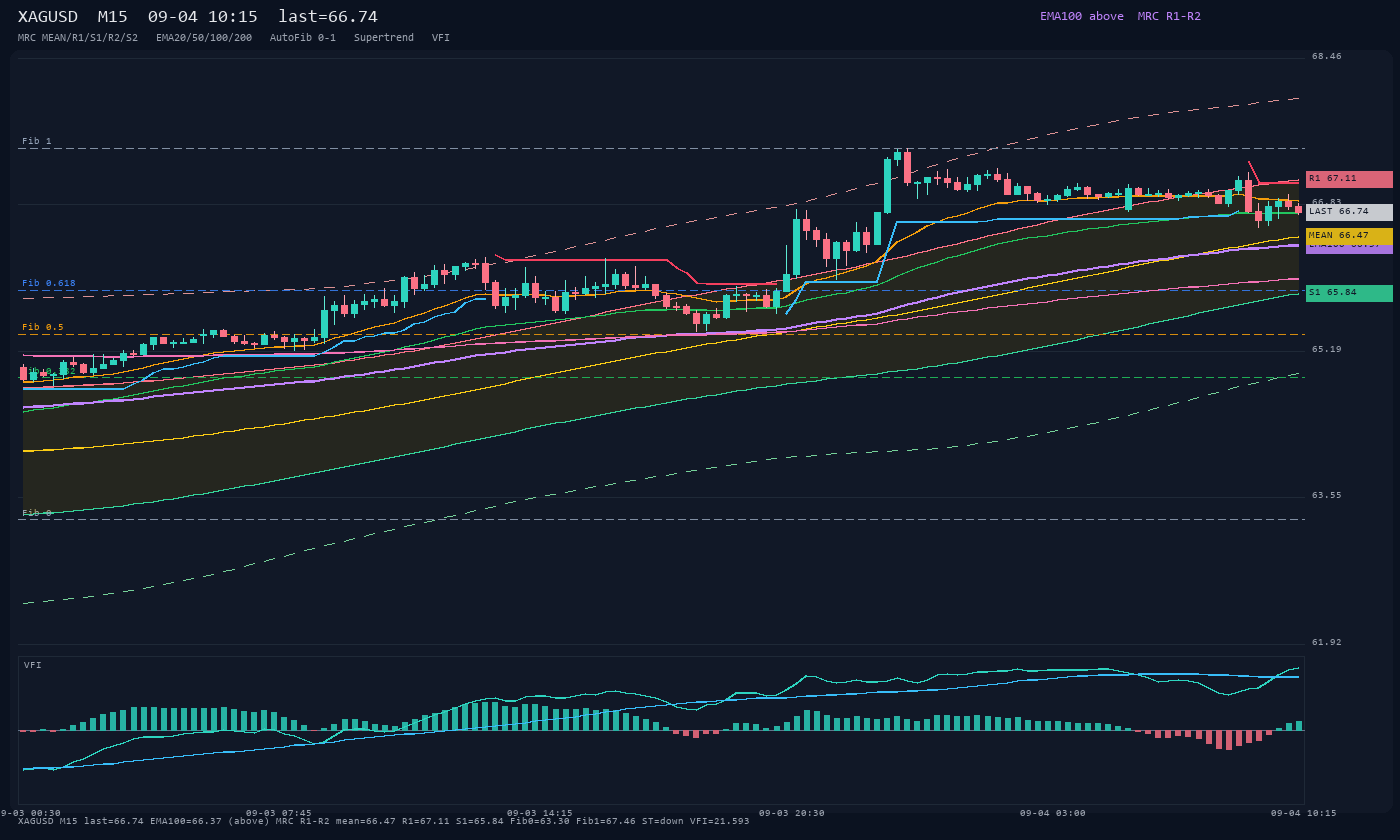This screenshot has height=840, width=1400.
Task: Click the 09-04 03:00 time axis label
Action: [x=1053, y=813]
